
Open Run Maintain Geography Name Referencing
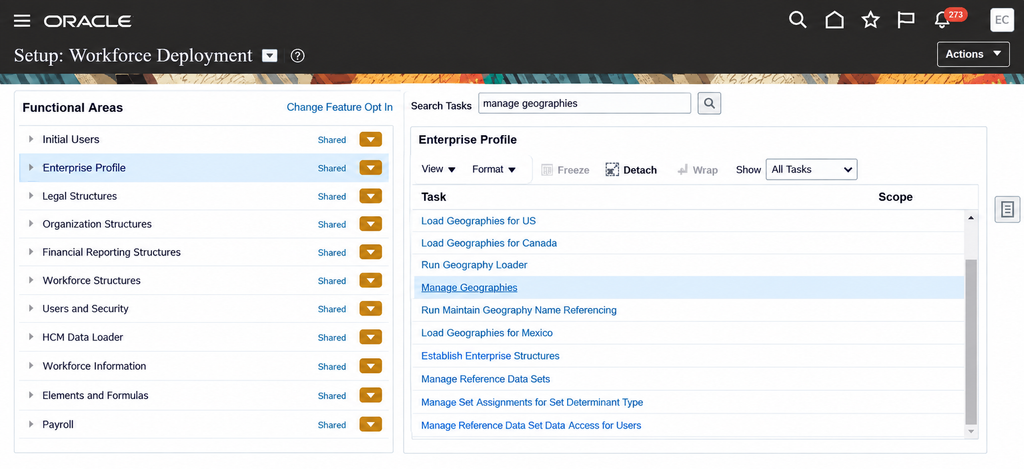[x=519, y=310]
